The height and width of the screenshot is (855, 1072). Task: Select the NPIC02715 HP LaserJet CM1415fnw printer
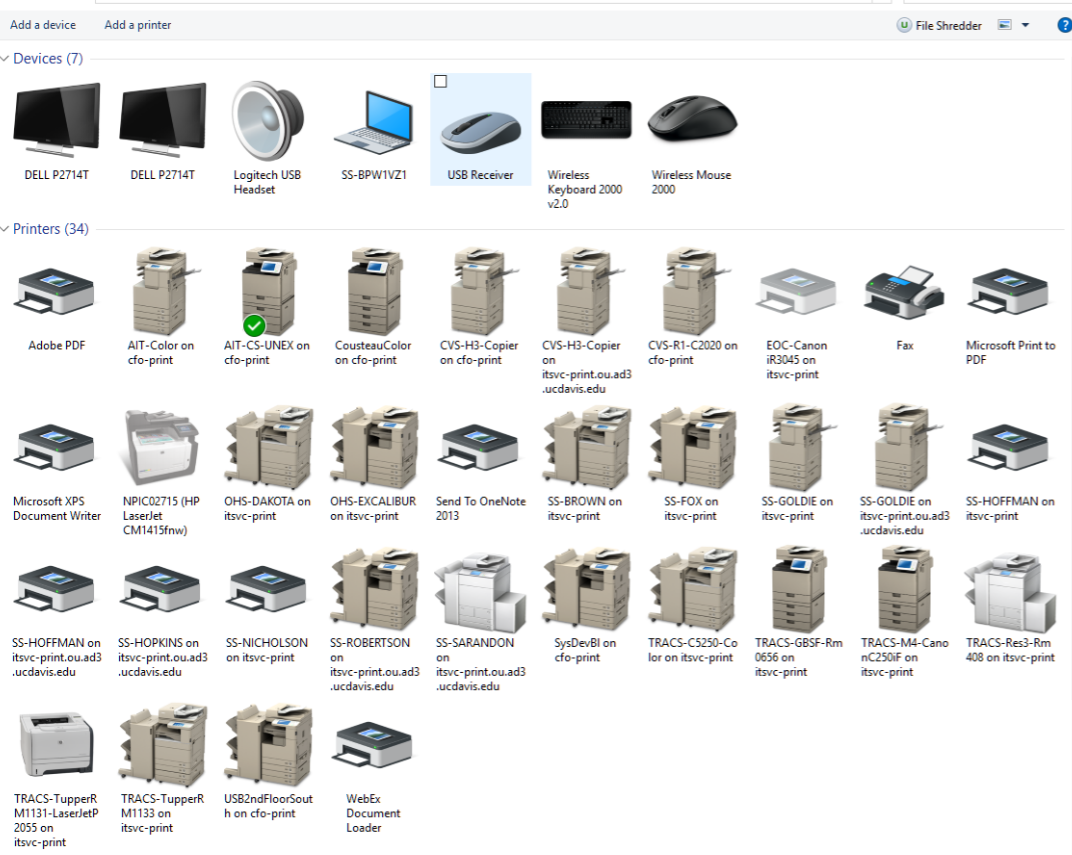[161, 473]
